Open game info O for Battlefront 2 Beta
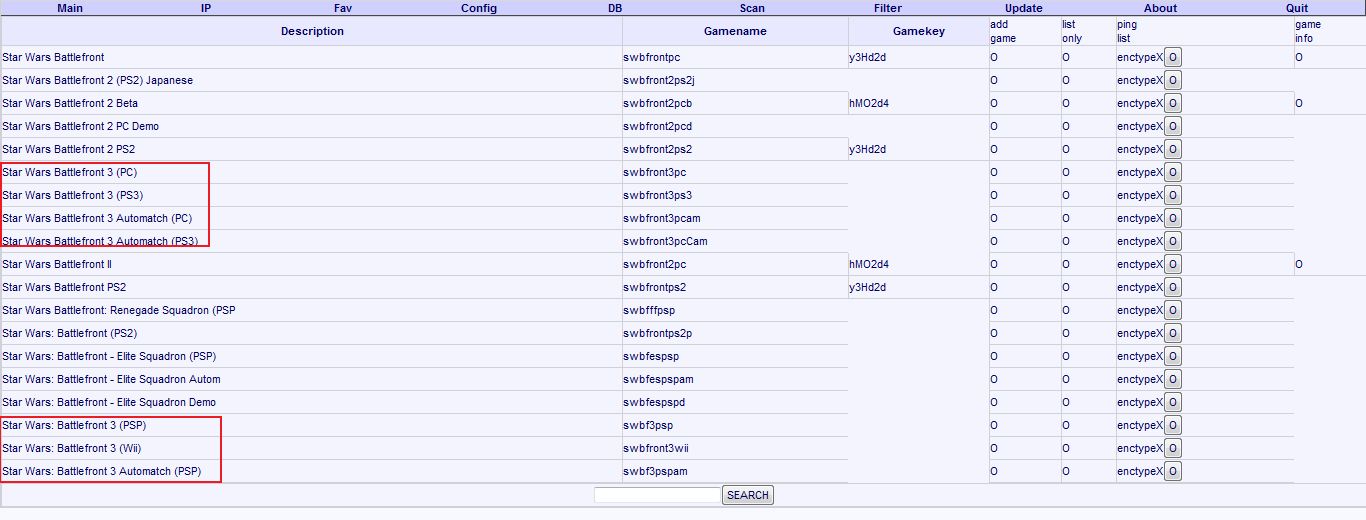Viewport: 1366px width, 520px height. [1299, 104]
